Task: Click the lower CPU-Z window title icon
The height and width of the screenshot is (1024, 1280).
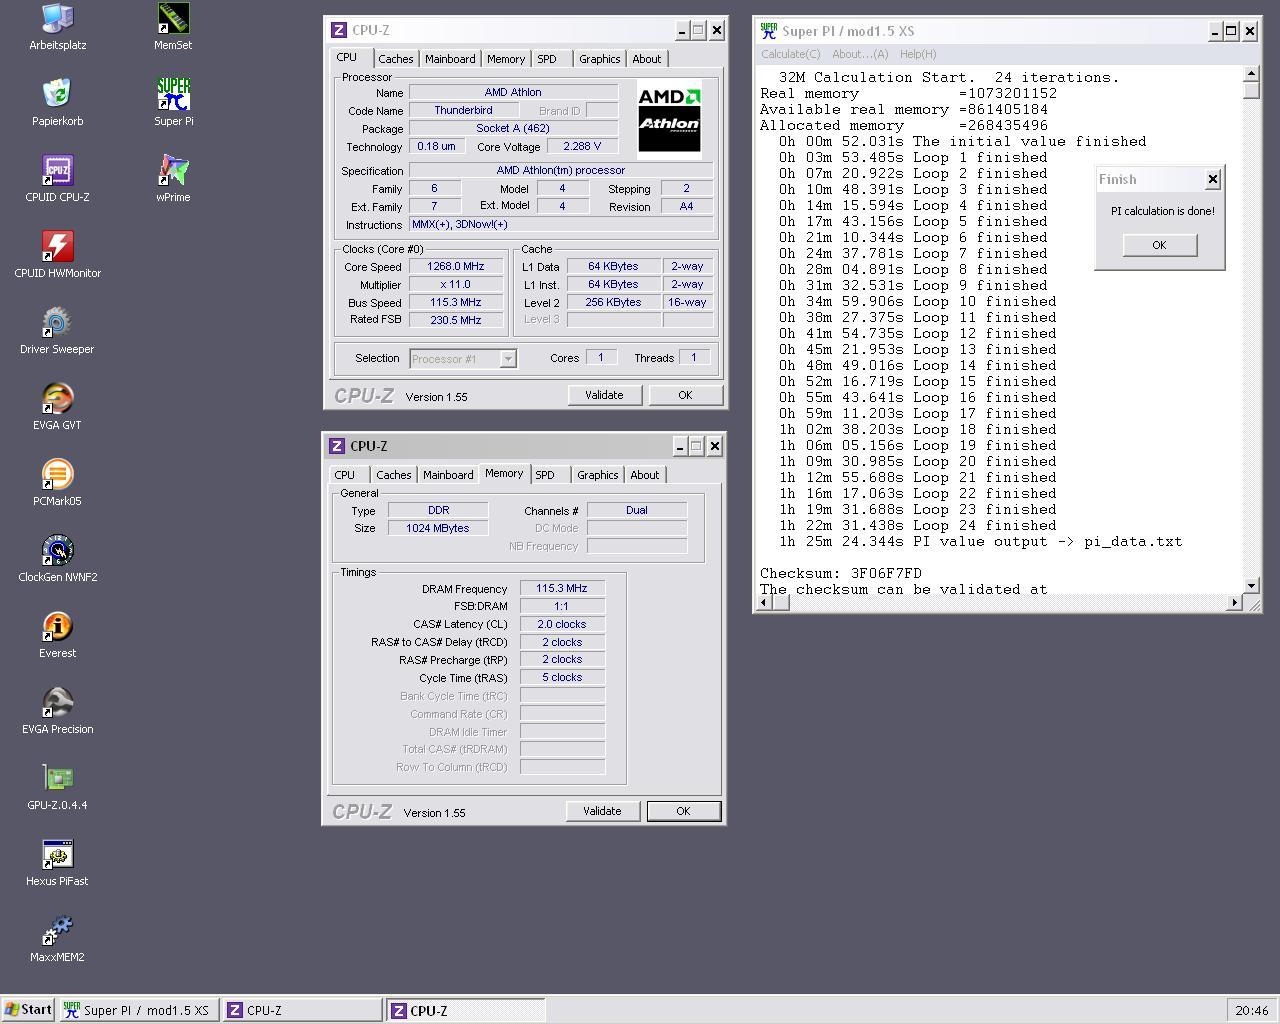Action: click(x=337, y=446)
